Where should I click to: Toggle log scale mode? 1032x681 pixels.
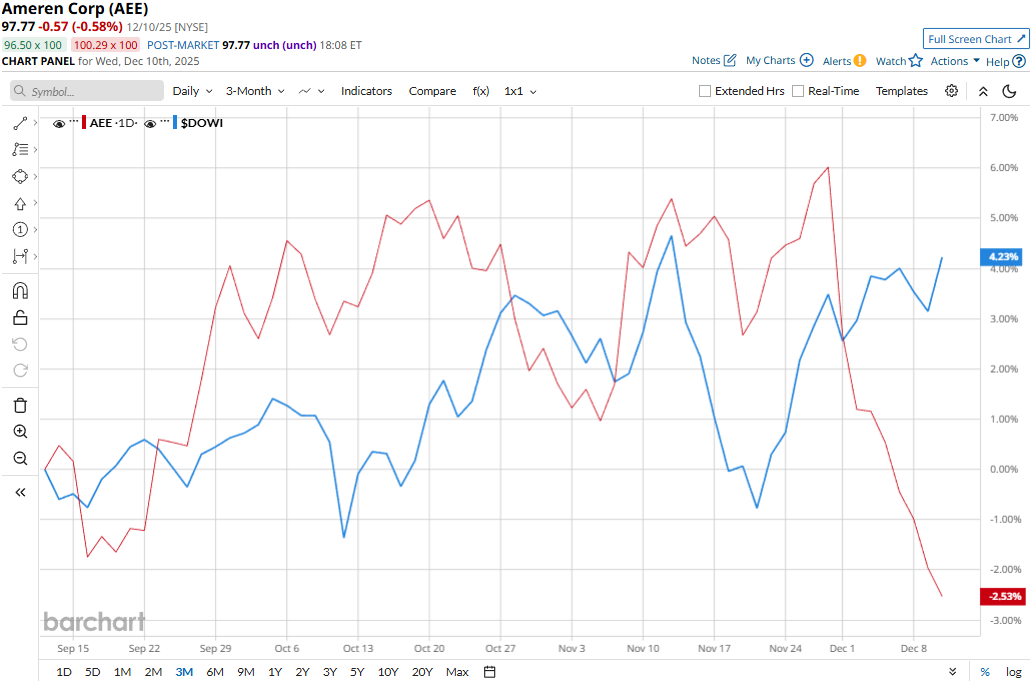click(1014, 672)
